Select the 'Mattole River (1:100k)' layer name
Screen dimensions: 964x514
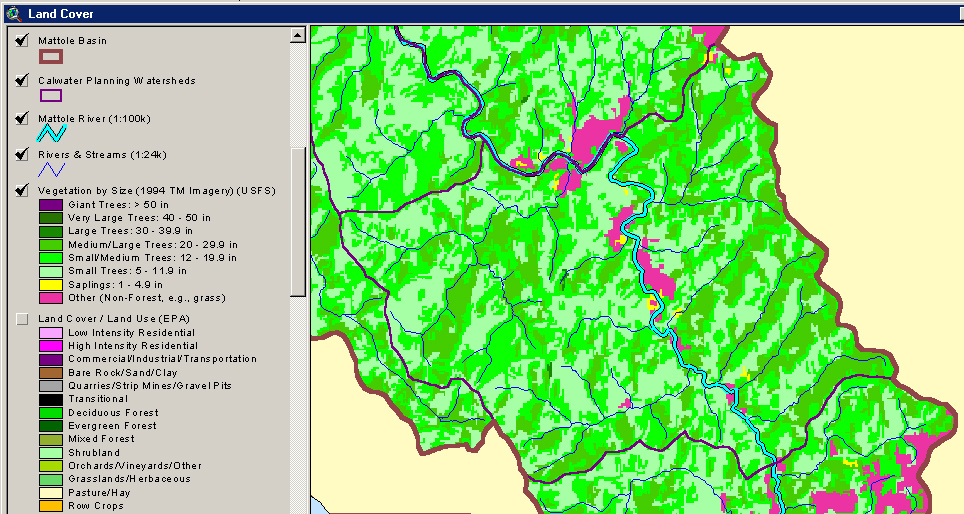point(94,119)
